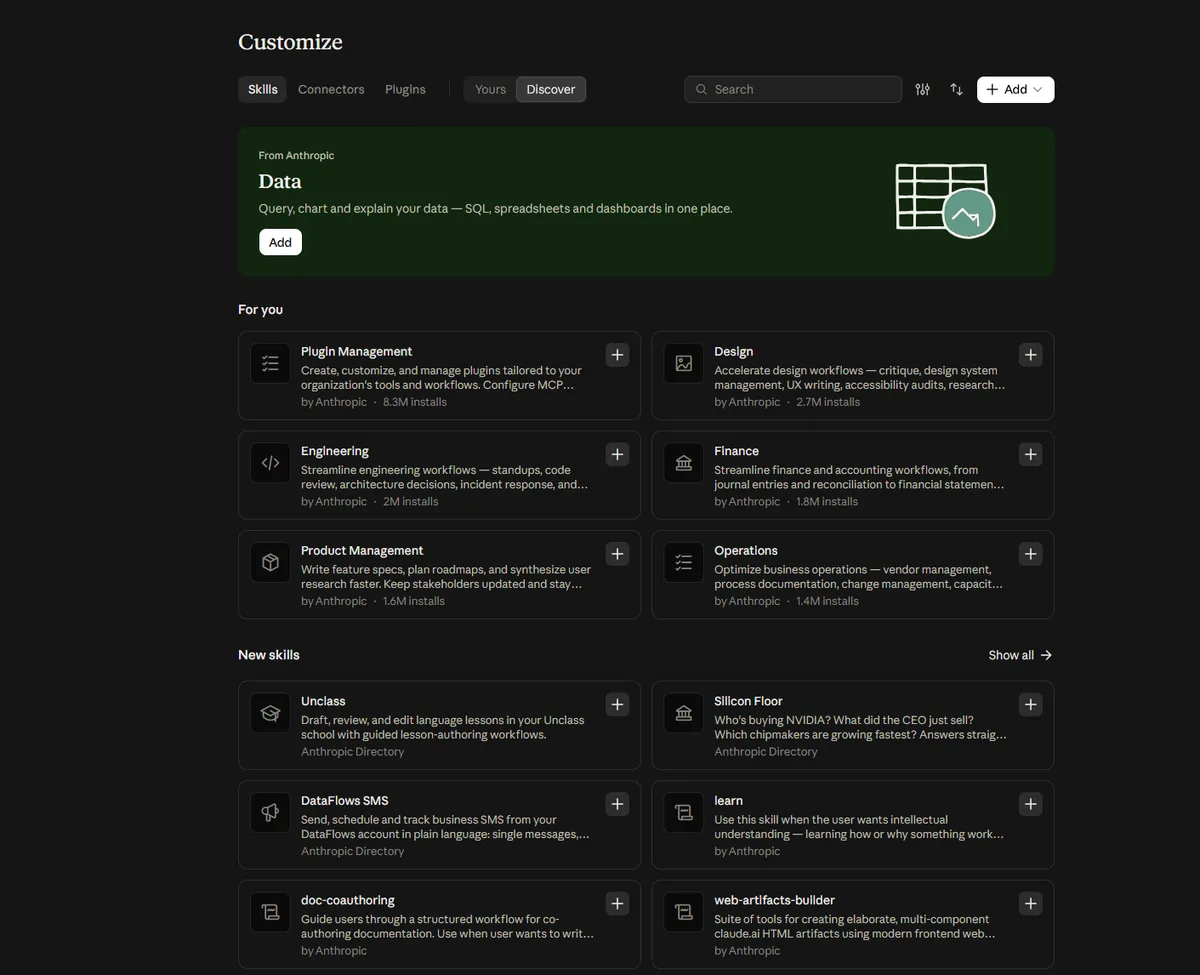Click the learn skill description text
The image size is (1200, 975).
pyautogui.click(x=859, y=826)
